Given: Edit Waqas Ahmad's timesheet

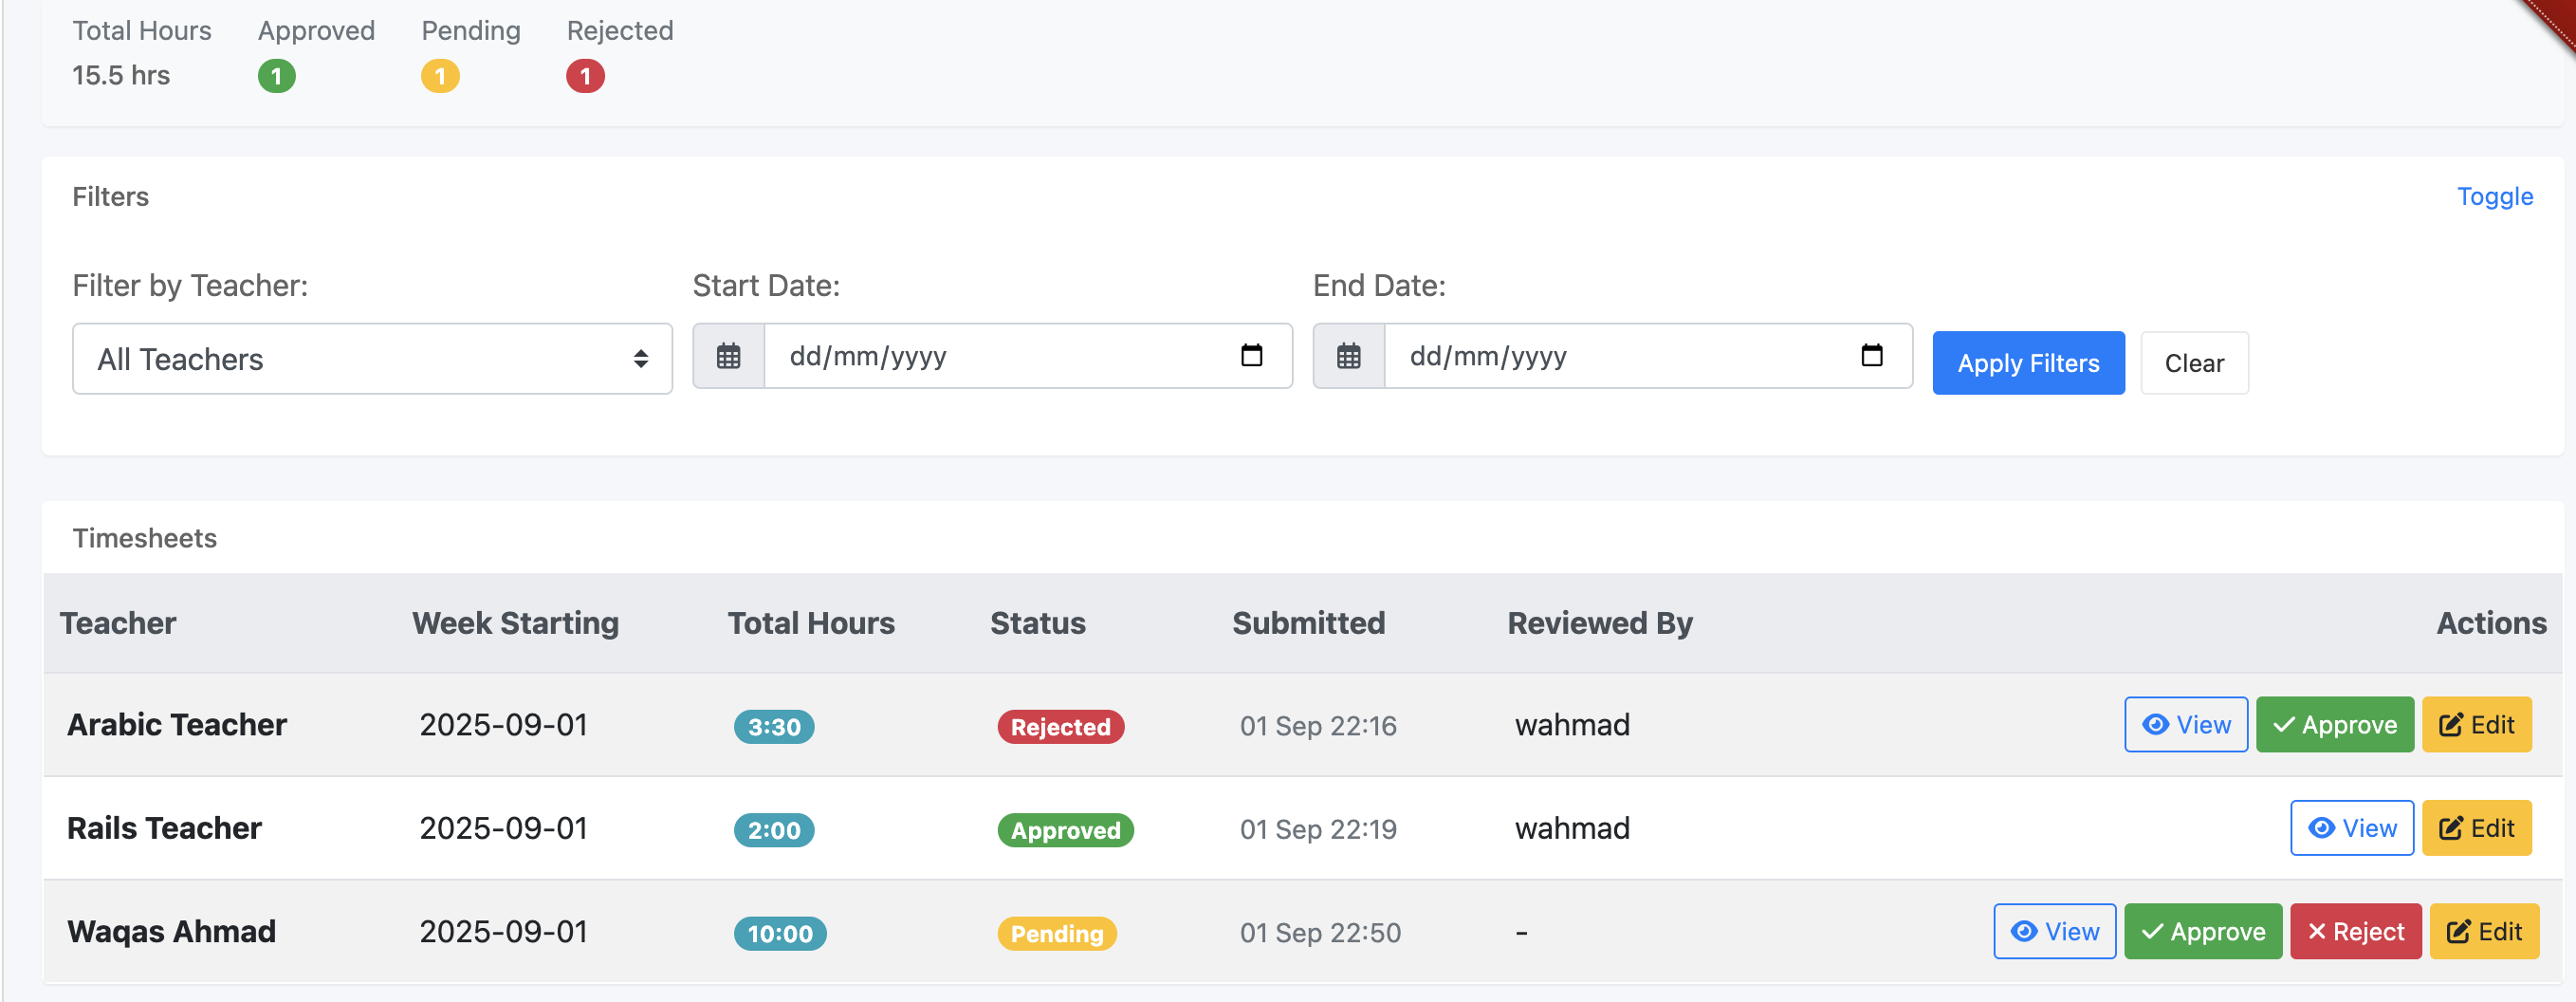Looking at the screenshot, I should [x=2483, y=932].
